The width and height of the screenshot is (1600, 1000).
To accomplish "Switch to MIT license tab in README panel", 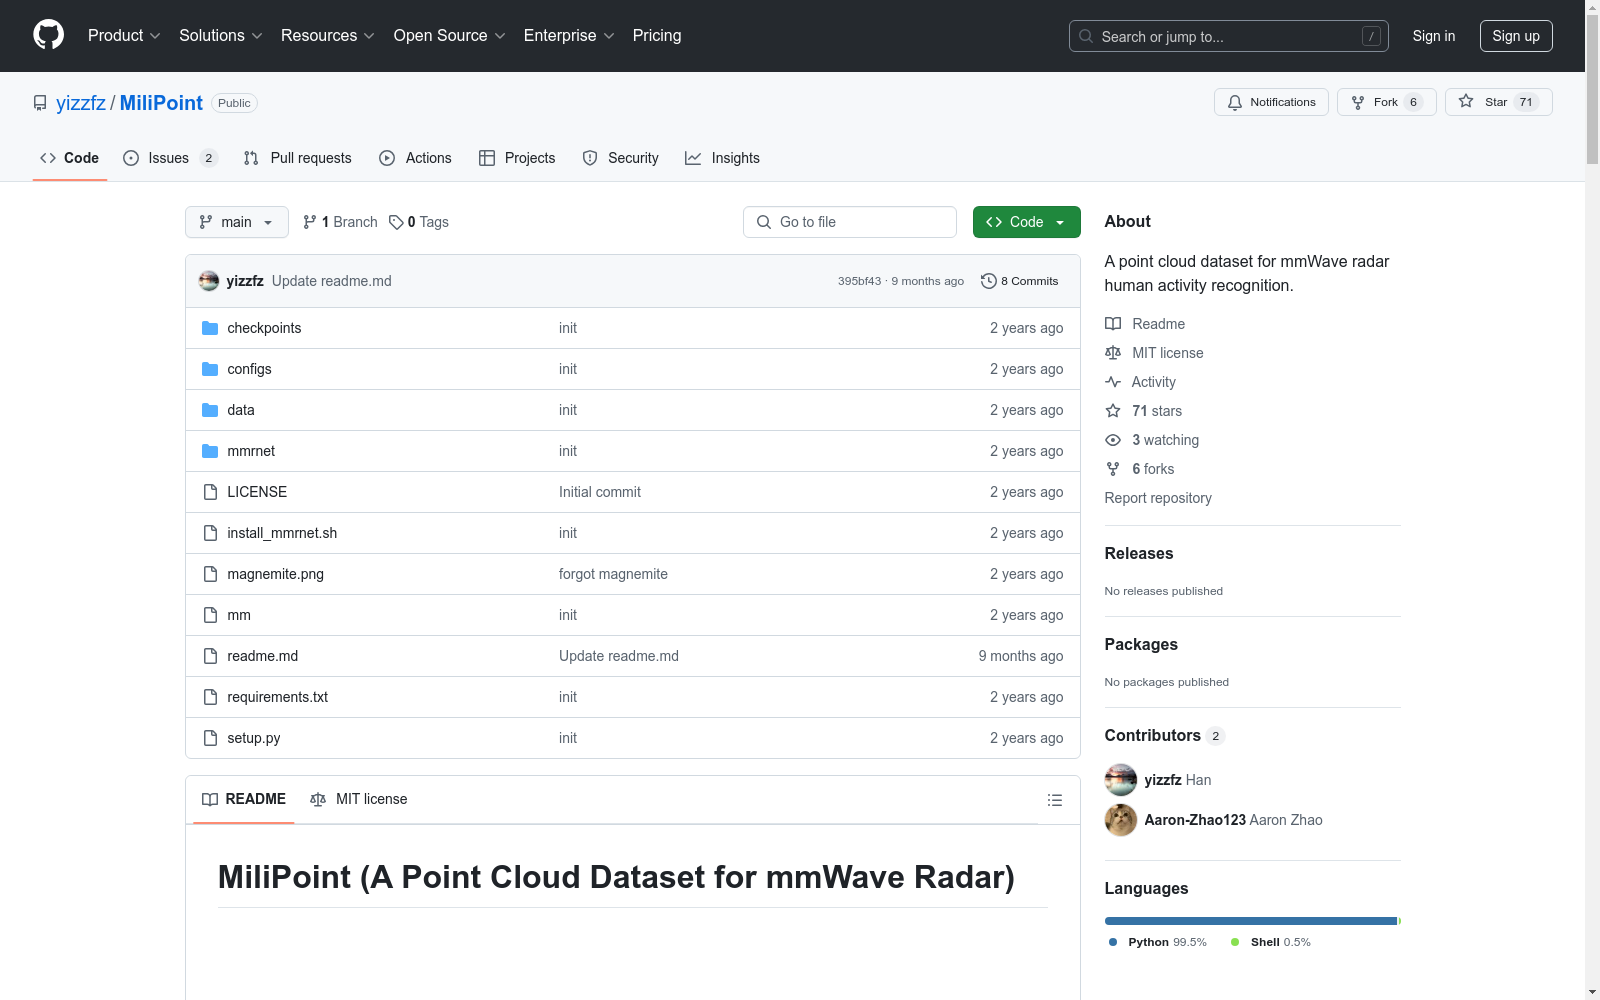I will [x=359, y=799].
